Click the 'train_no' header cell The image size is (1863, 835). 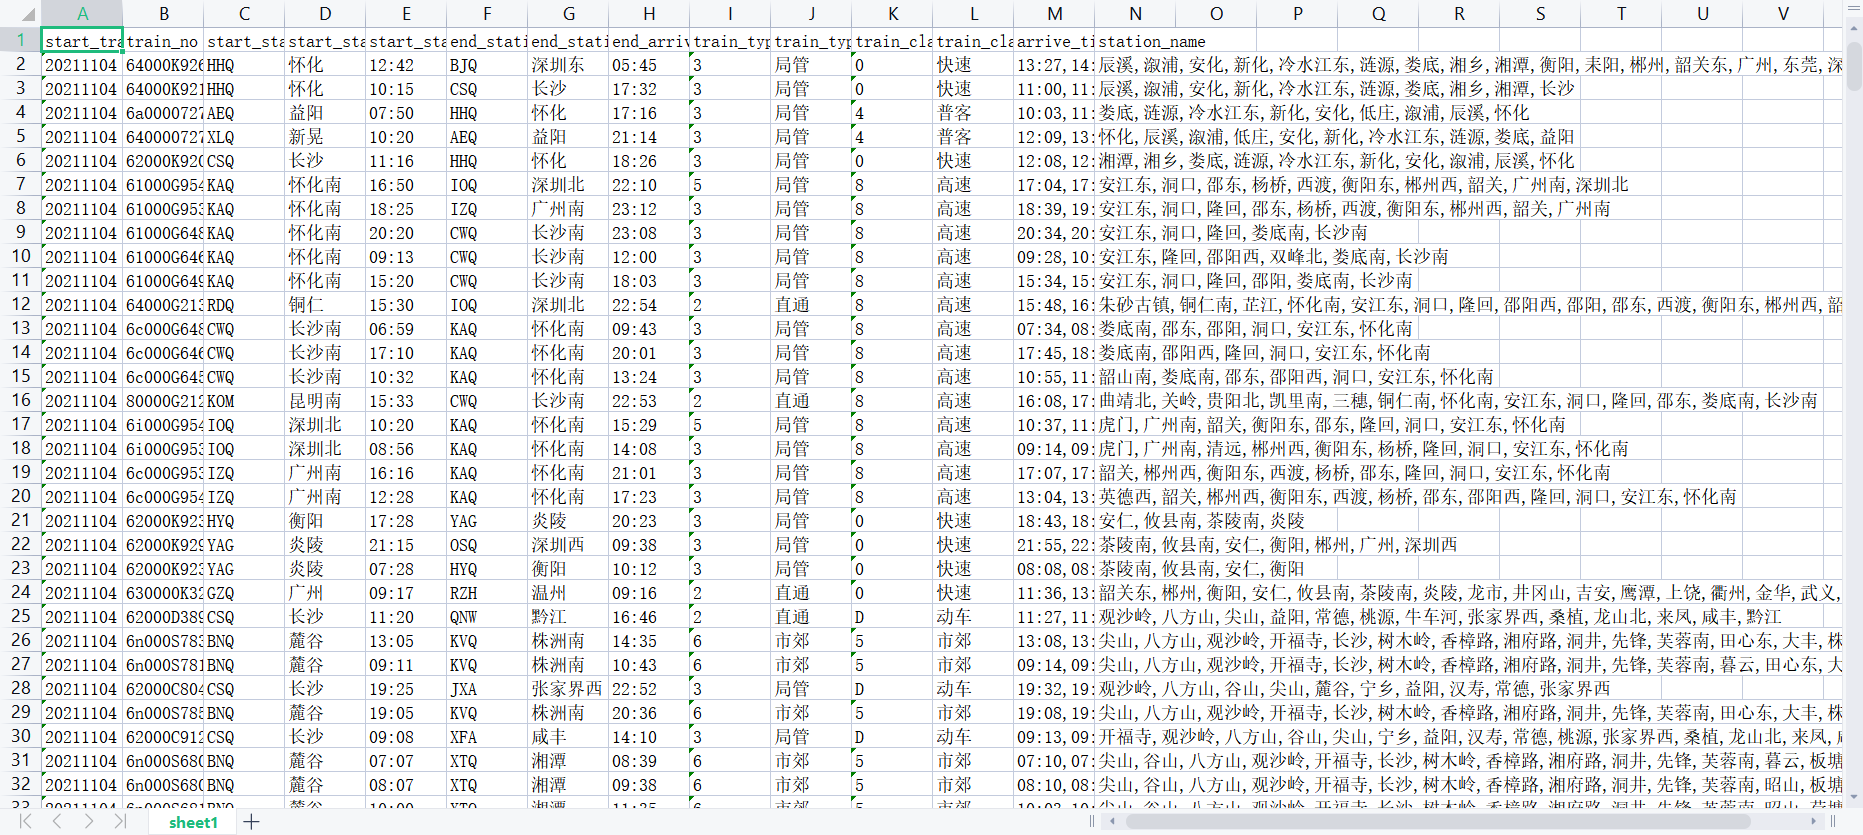click(x=163, y=41)
